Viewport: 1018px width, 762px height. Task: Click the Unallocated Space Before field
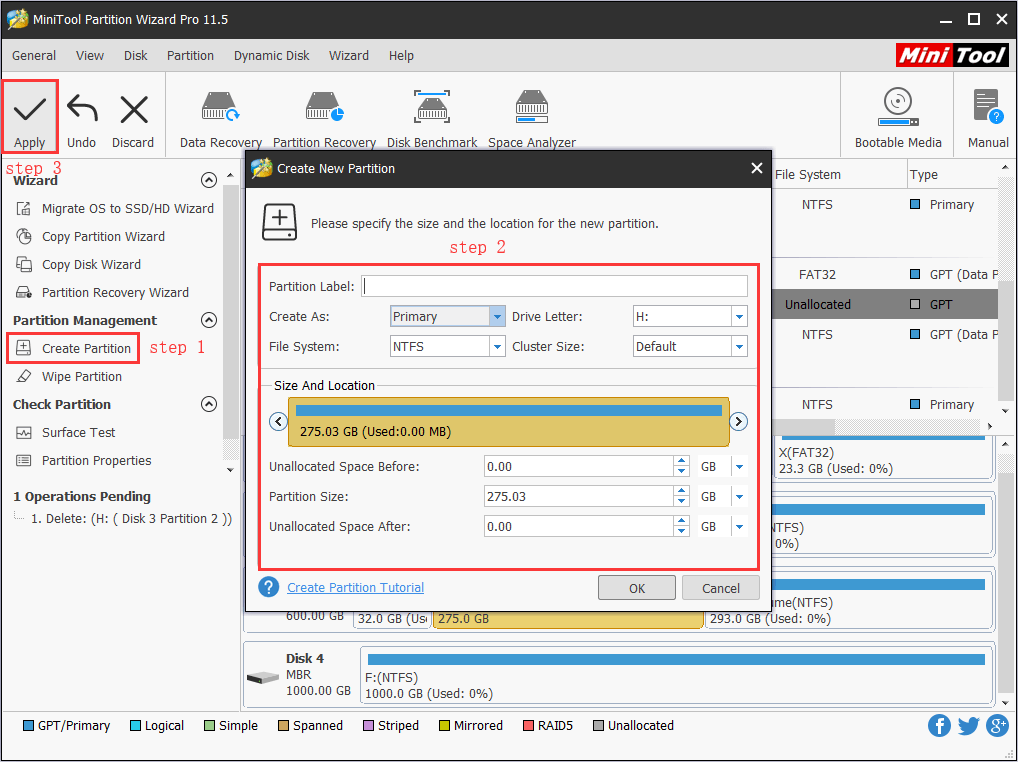coord(578,467)
